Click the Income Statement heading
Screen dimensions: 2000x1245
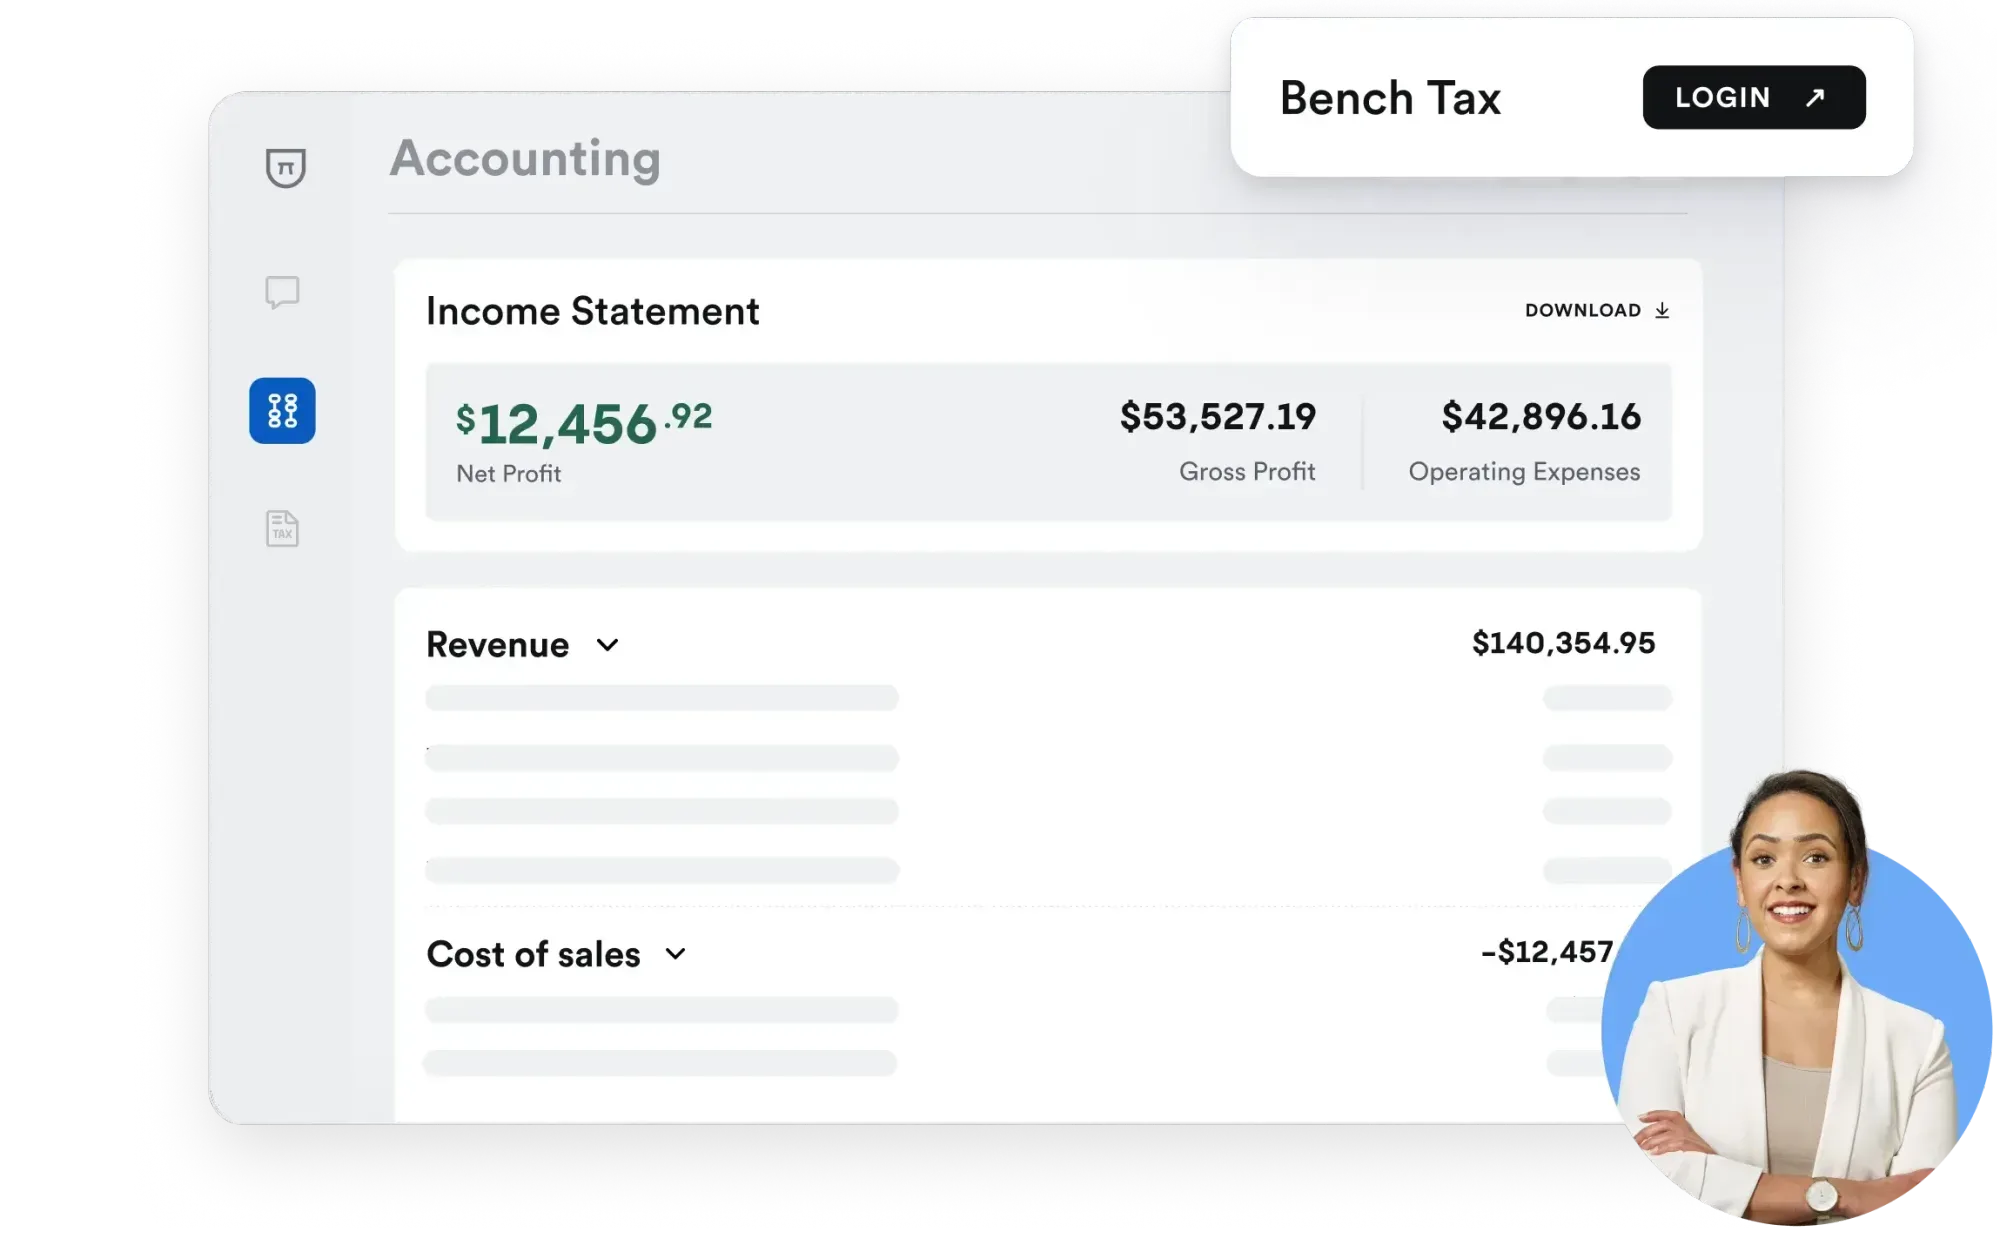point(593,311)
